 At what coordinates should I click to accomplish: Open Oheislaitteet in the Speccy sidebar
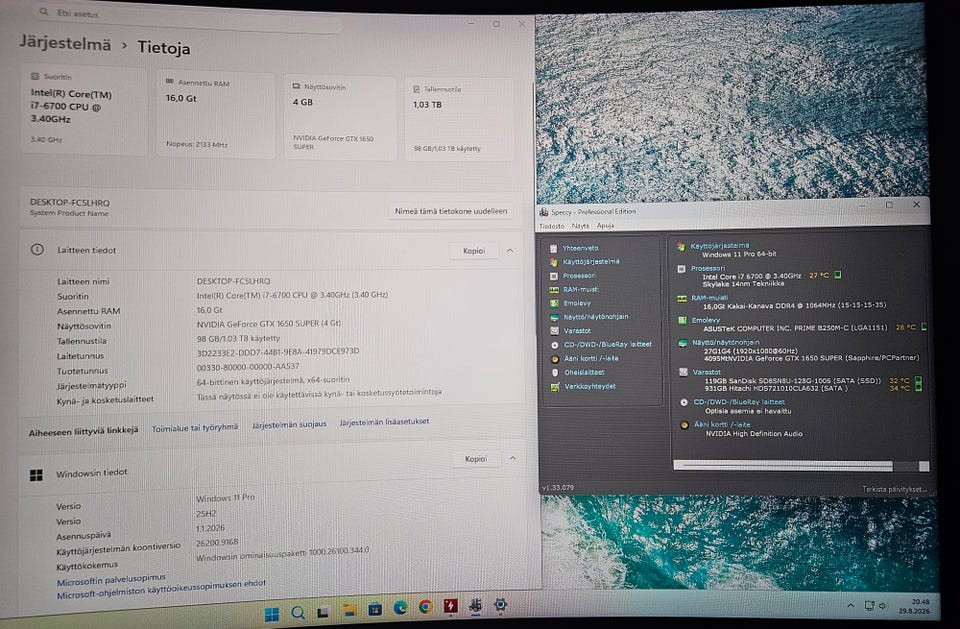click(x=584, y=372)
